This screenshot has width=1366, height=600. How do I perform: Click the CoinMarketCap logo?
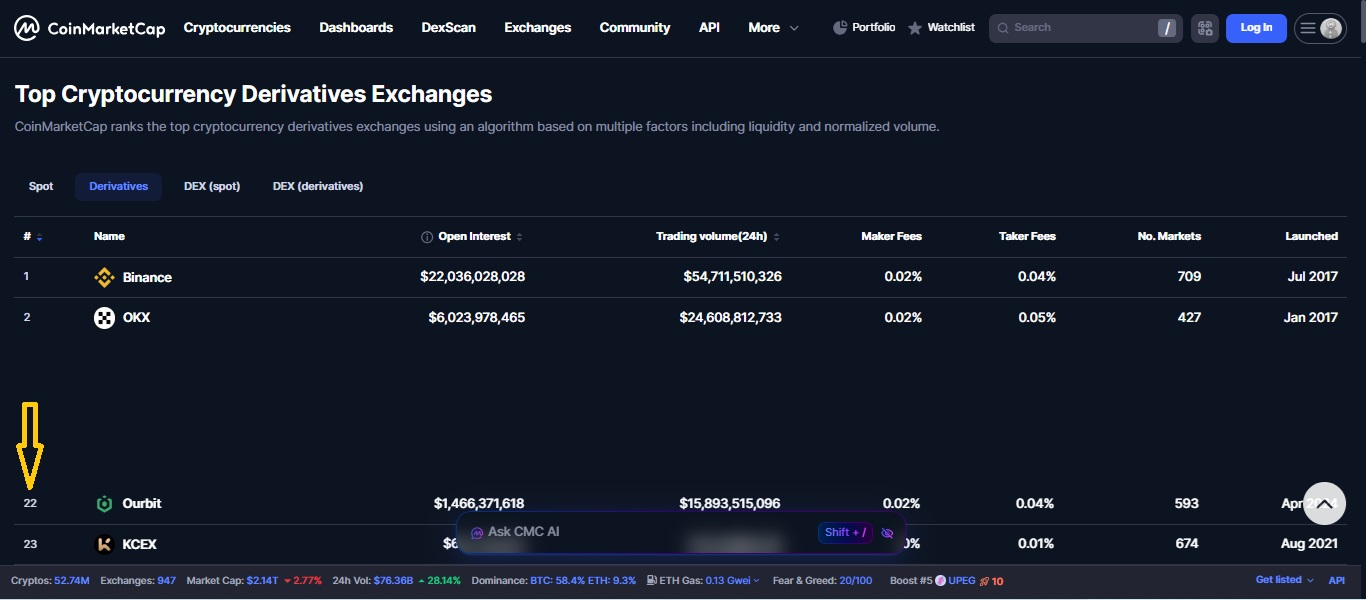click(x=89, y=28)
